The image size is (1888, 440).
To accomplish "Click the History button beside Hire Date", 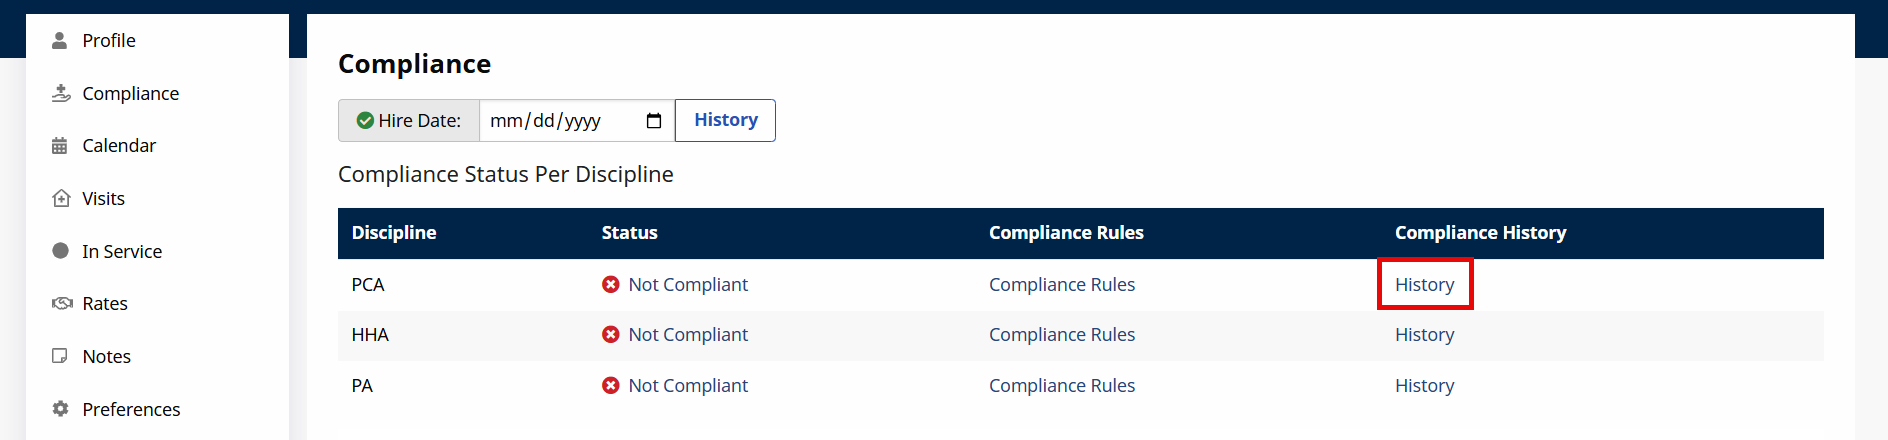I will point(725,120).
